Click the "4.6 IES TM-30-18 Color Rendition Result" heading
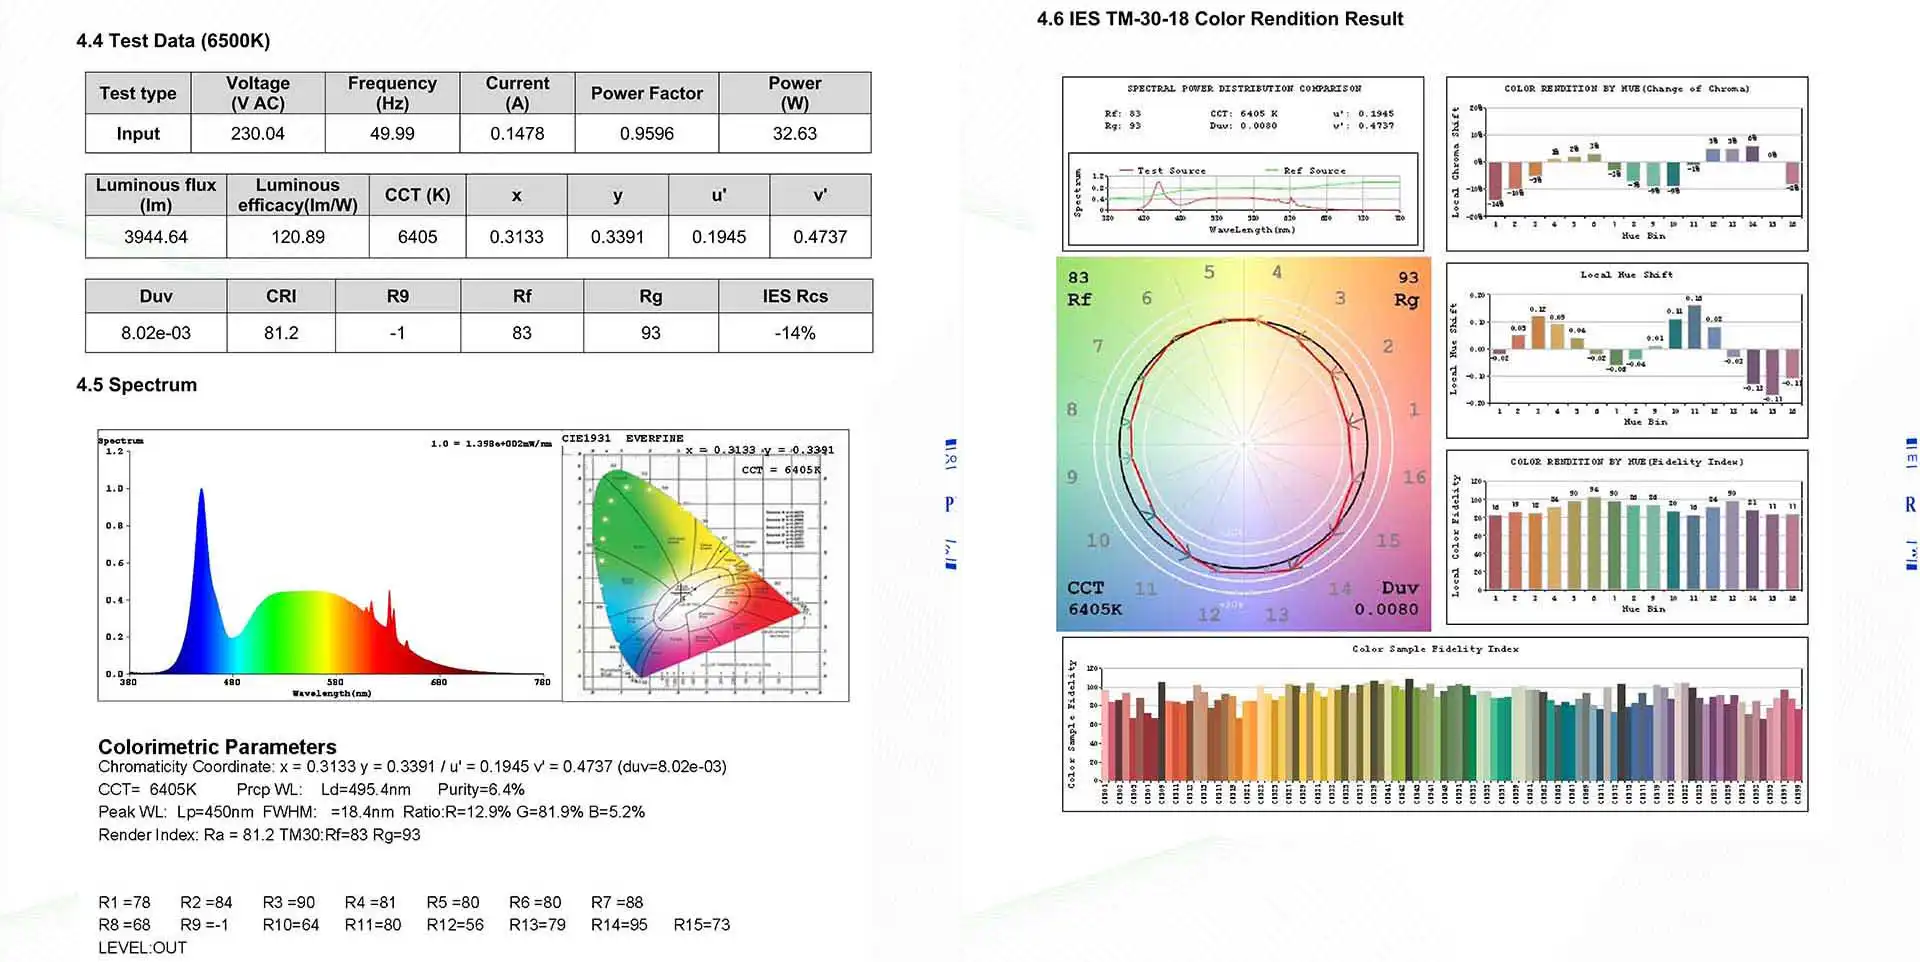1920x962 pixels. tap(1220, 19)
